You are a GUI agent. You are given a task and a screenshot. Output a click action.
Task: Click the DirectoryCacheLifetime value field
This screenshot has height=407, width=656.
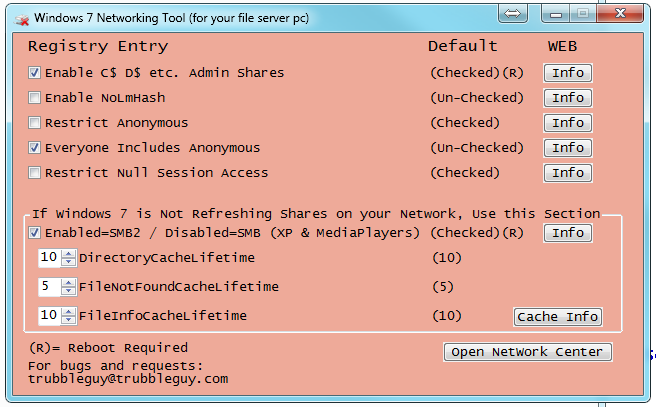[49, 258]
